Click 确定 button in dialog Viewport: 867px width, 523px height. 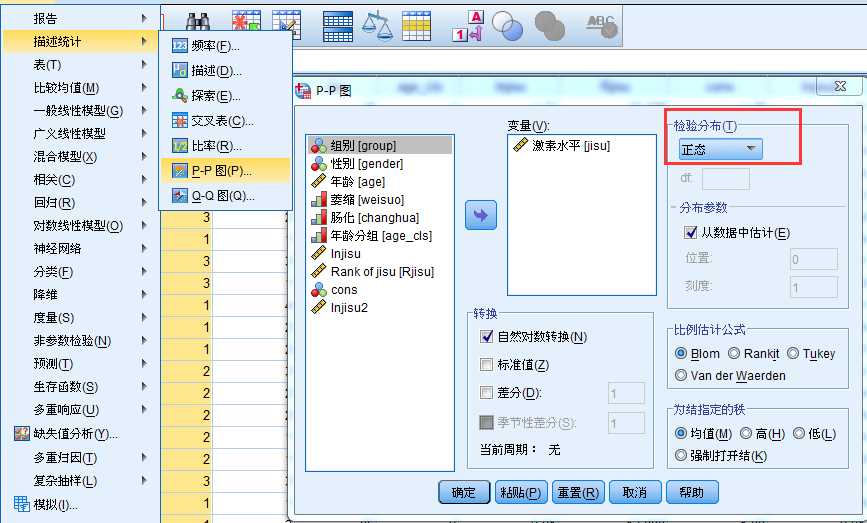464,492
